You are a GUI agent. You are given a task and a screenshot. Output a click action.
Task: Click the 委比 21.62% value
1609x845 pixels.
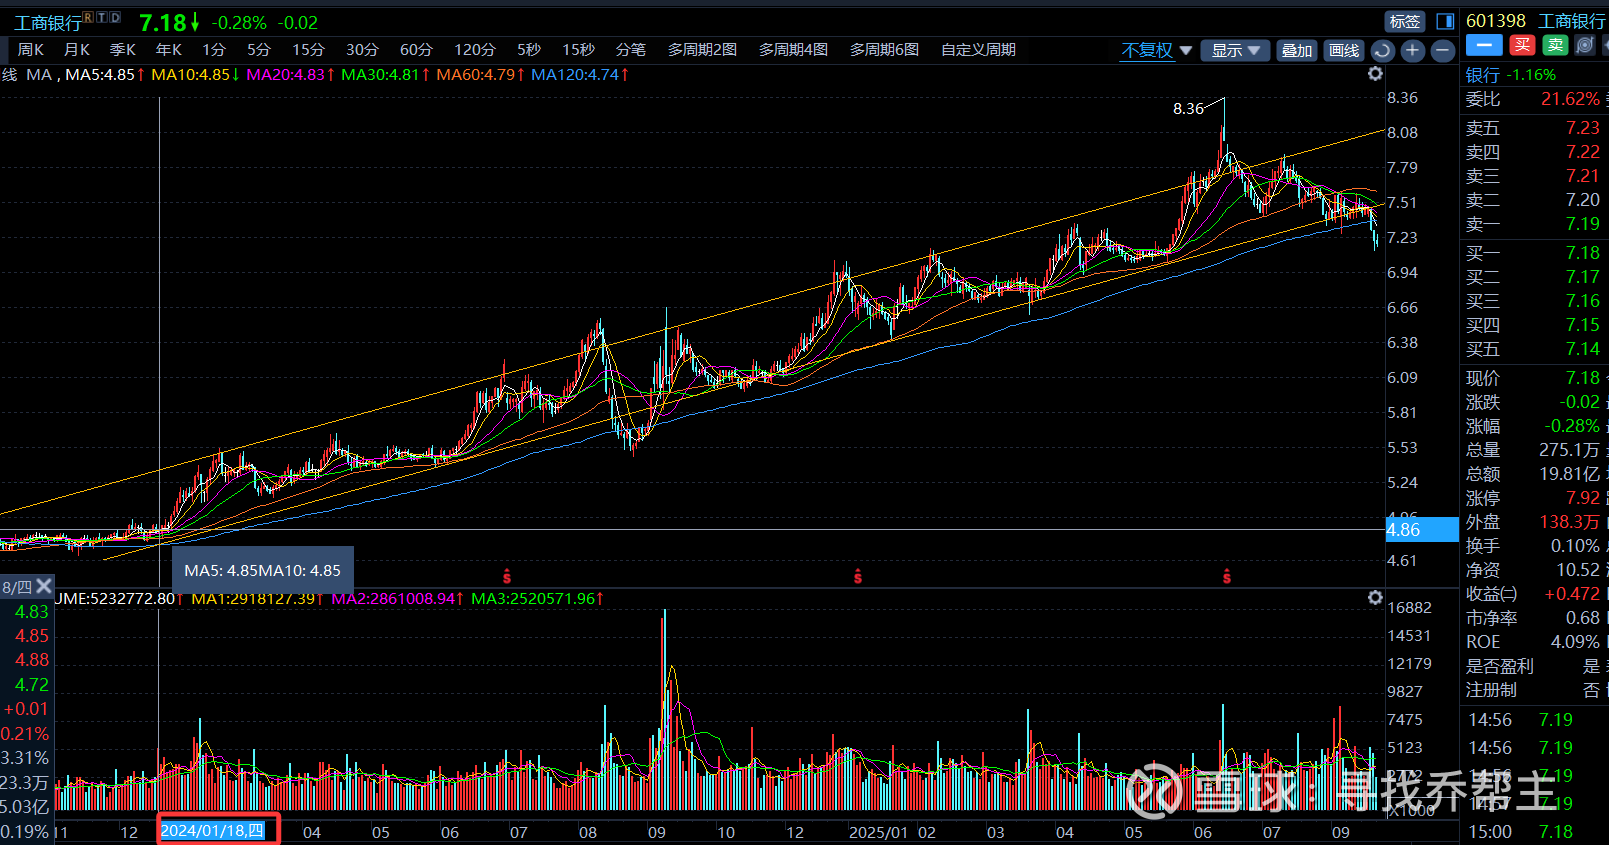tap(1570, 99)
